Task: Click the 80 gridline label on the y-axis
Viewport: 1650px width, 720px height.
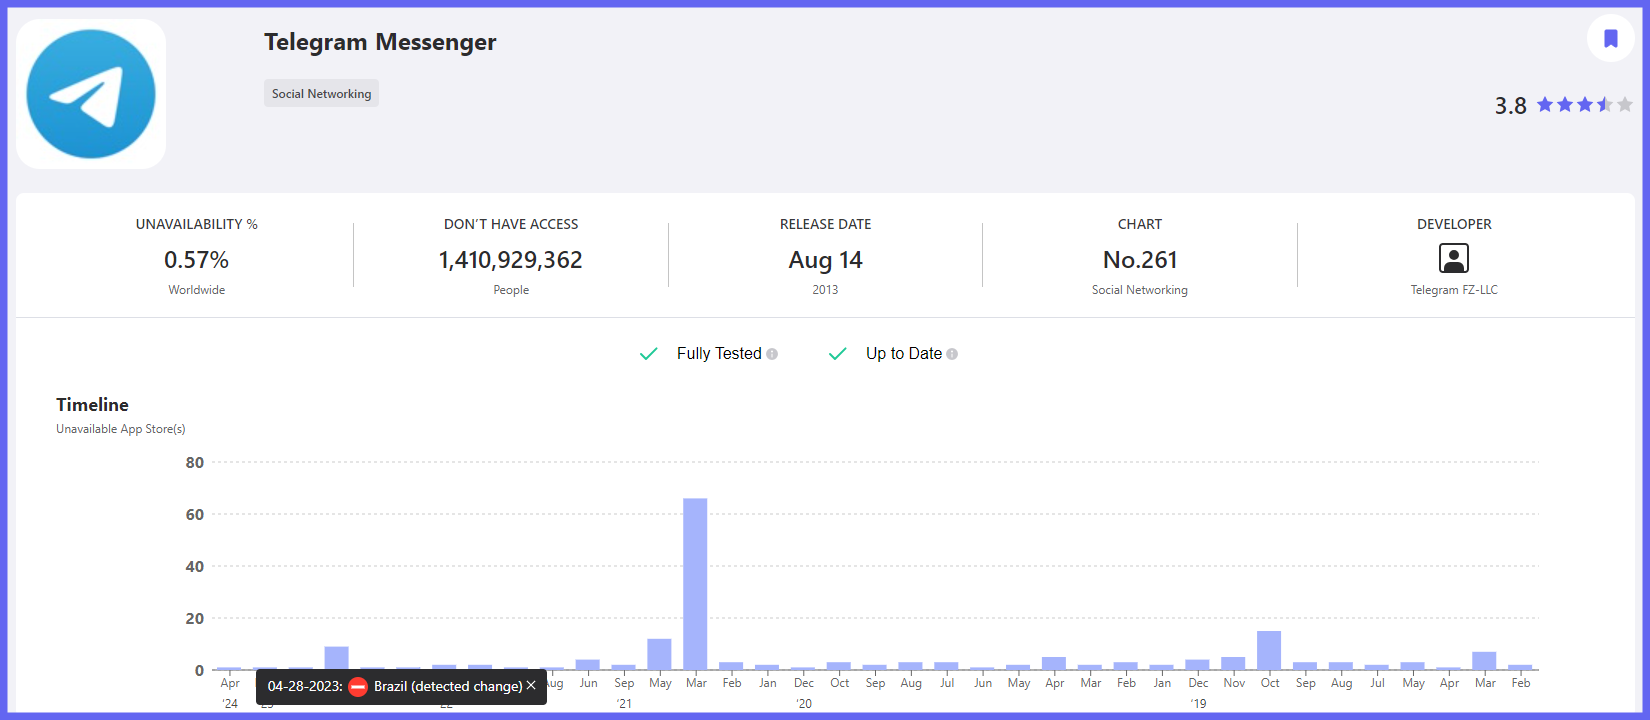Action: [x=195, y=463]
